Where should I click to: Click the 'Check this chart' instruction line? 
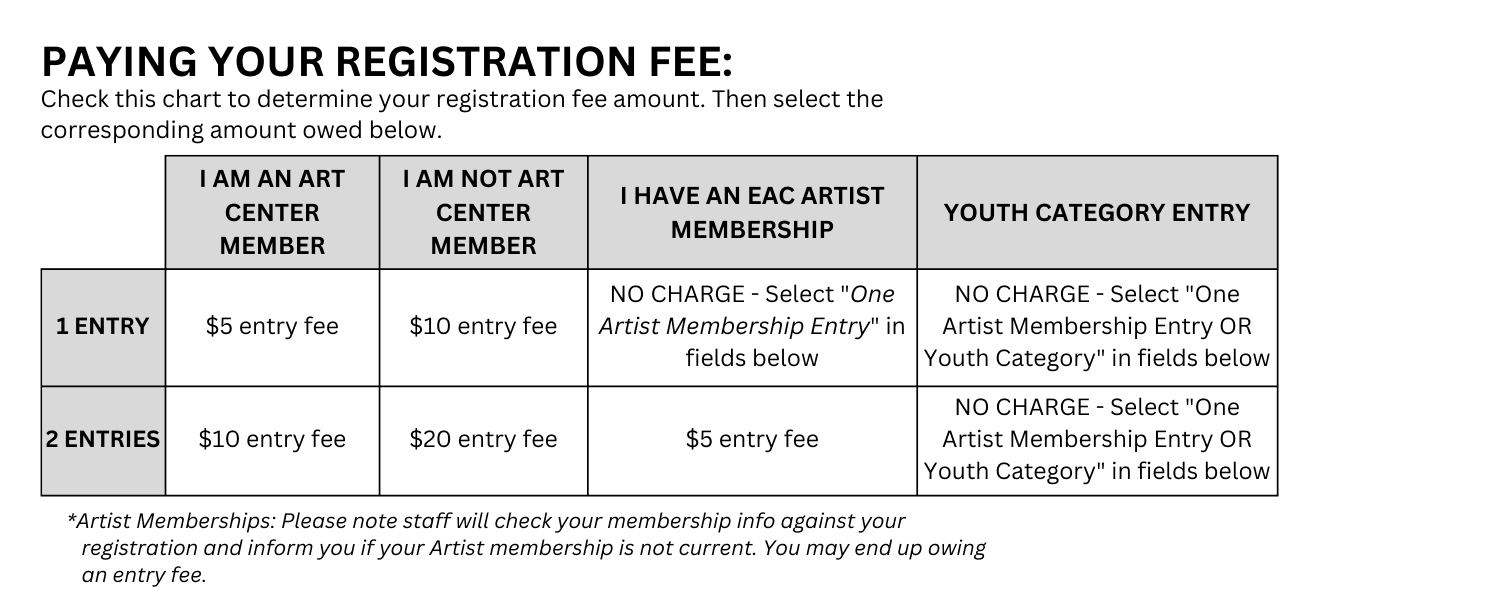tap(462, 100)
